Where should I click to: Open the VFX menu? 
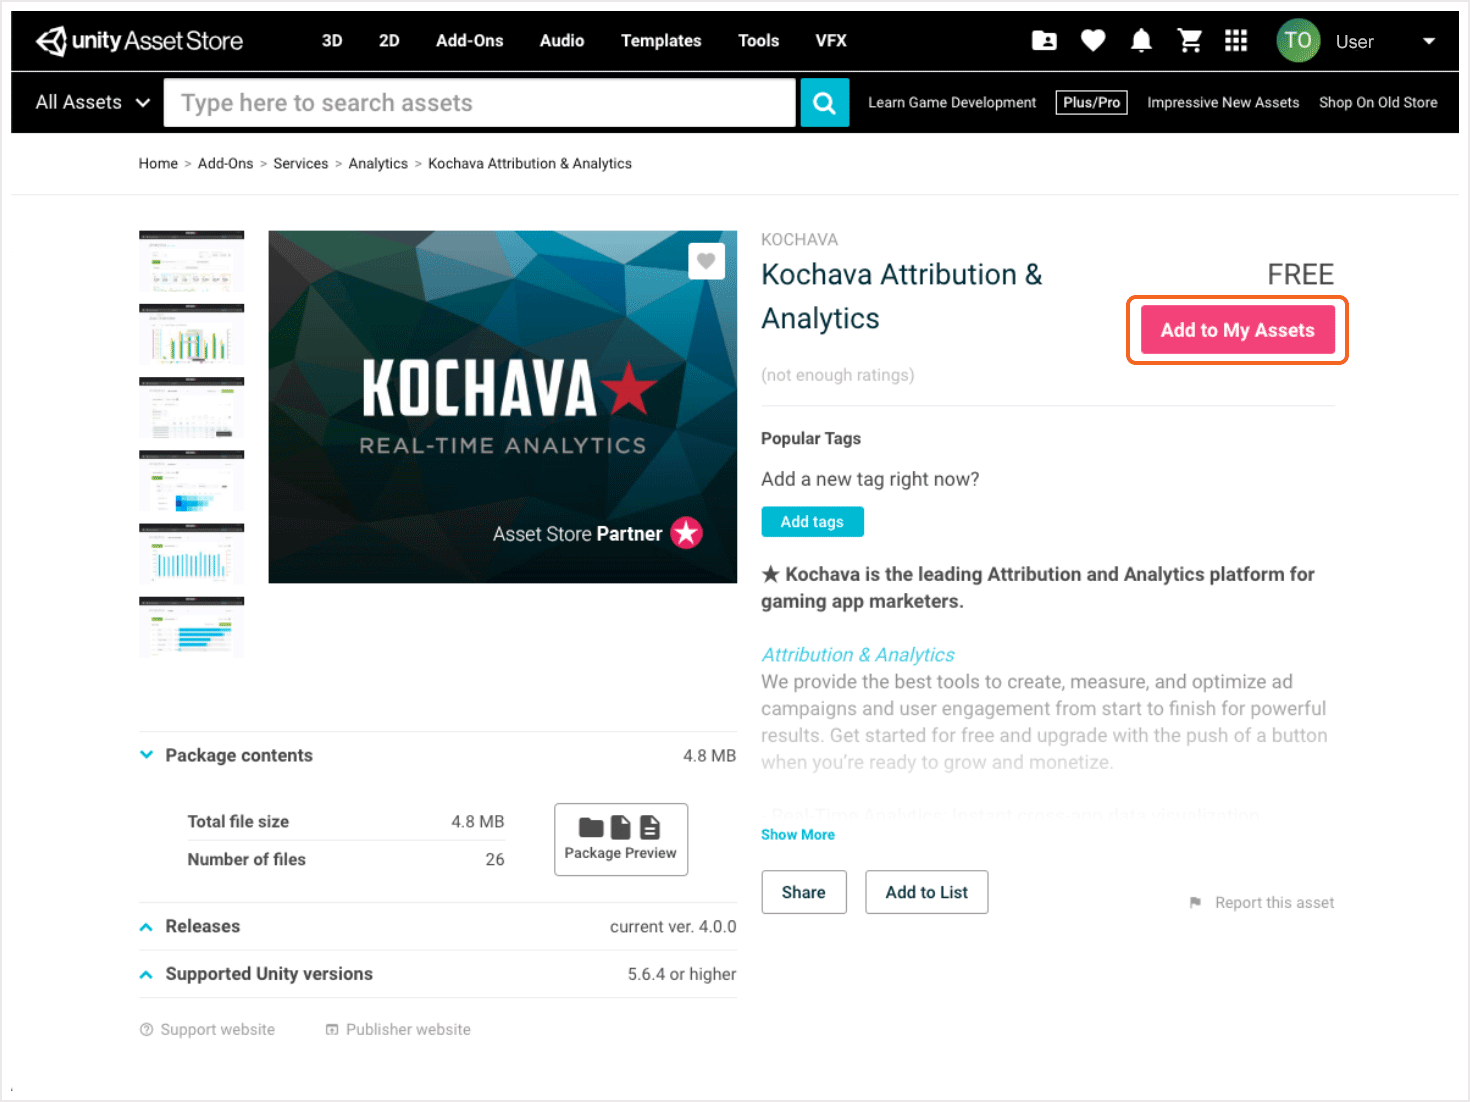[x=831, y=41]
